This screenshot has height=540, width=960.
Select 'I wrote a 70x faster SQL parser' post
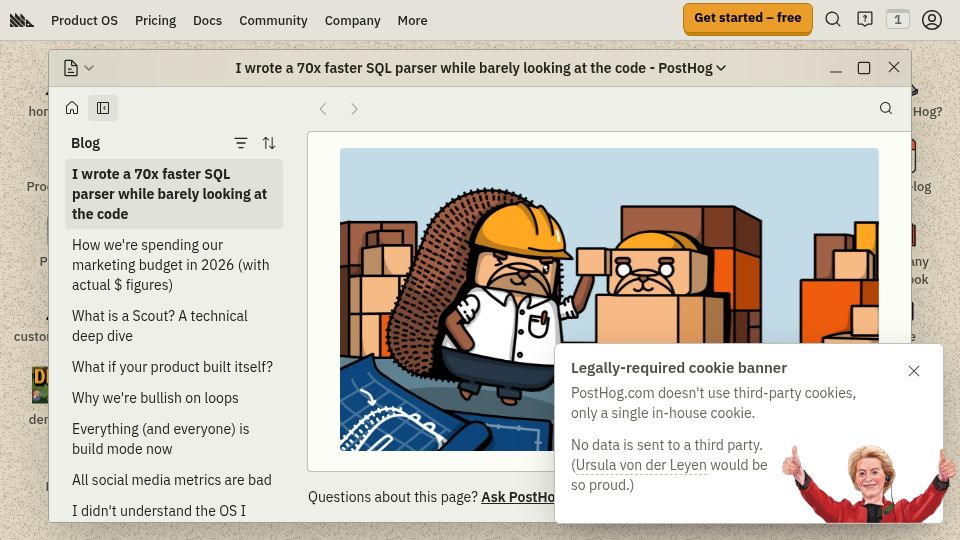[x=174, y=194]
